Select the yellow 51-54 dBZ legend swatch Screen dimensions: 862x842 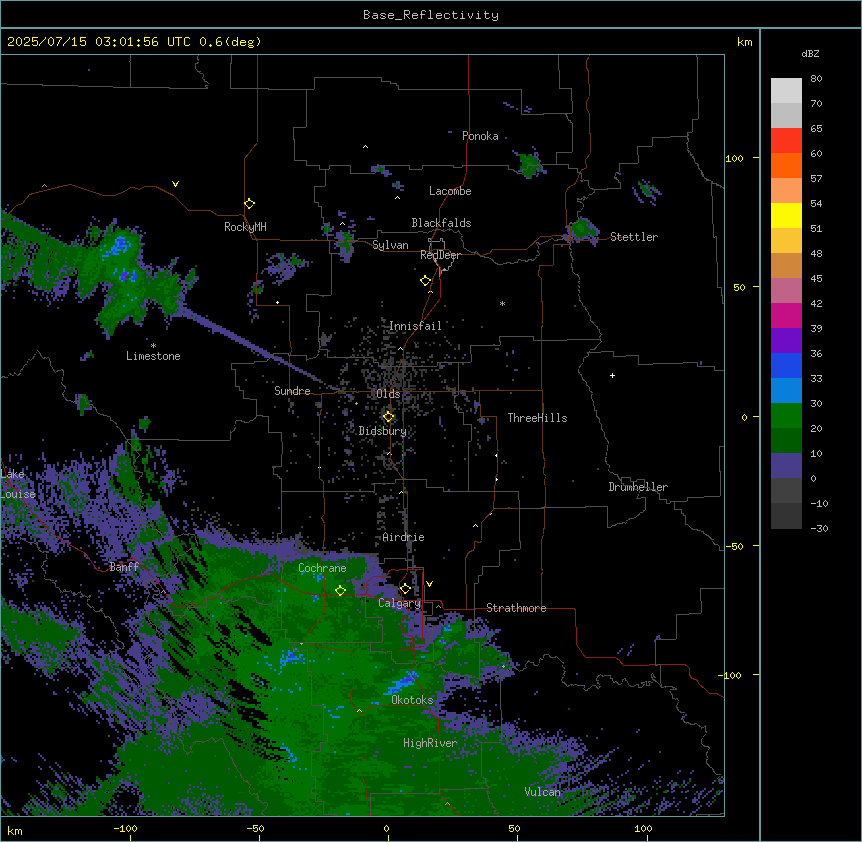786,215
